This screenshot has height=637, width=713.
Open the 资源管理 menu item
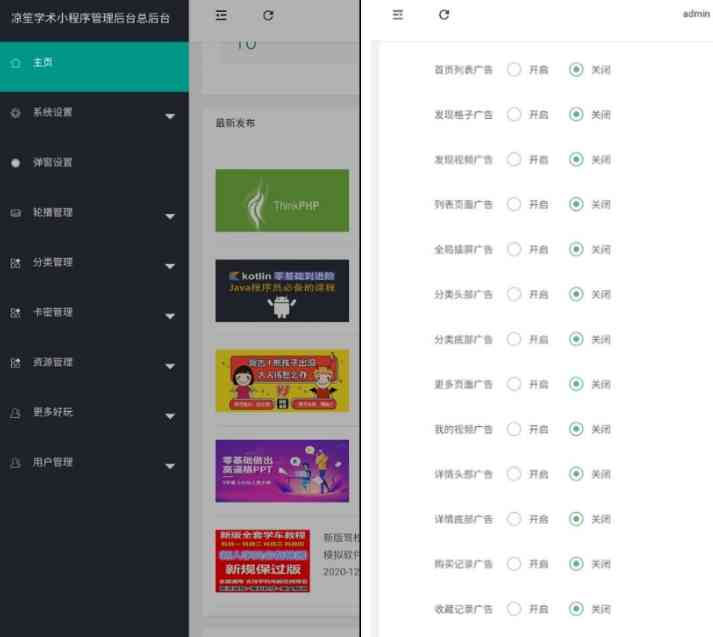(x=52, y=363)
